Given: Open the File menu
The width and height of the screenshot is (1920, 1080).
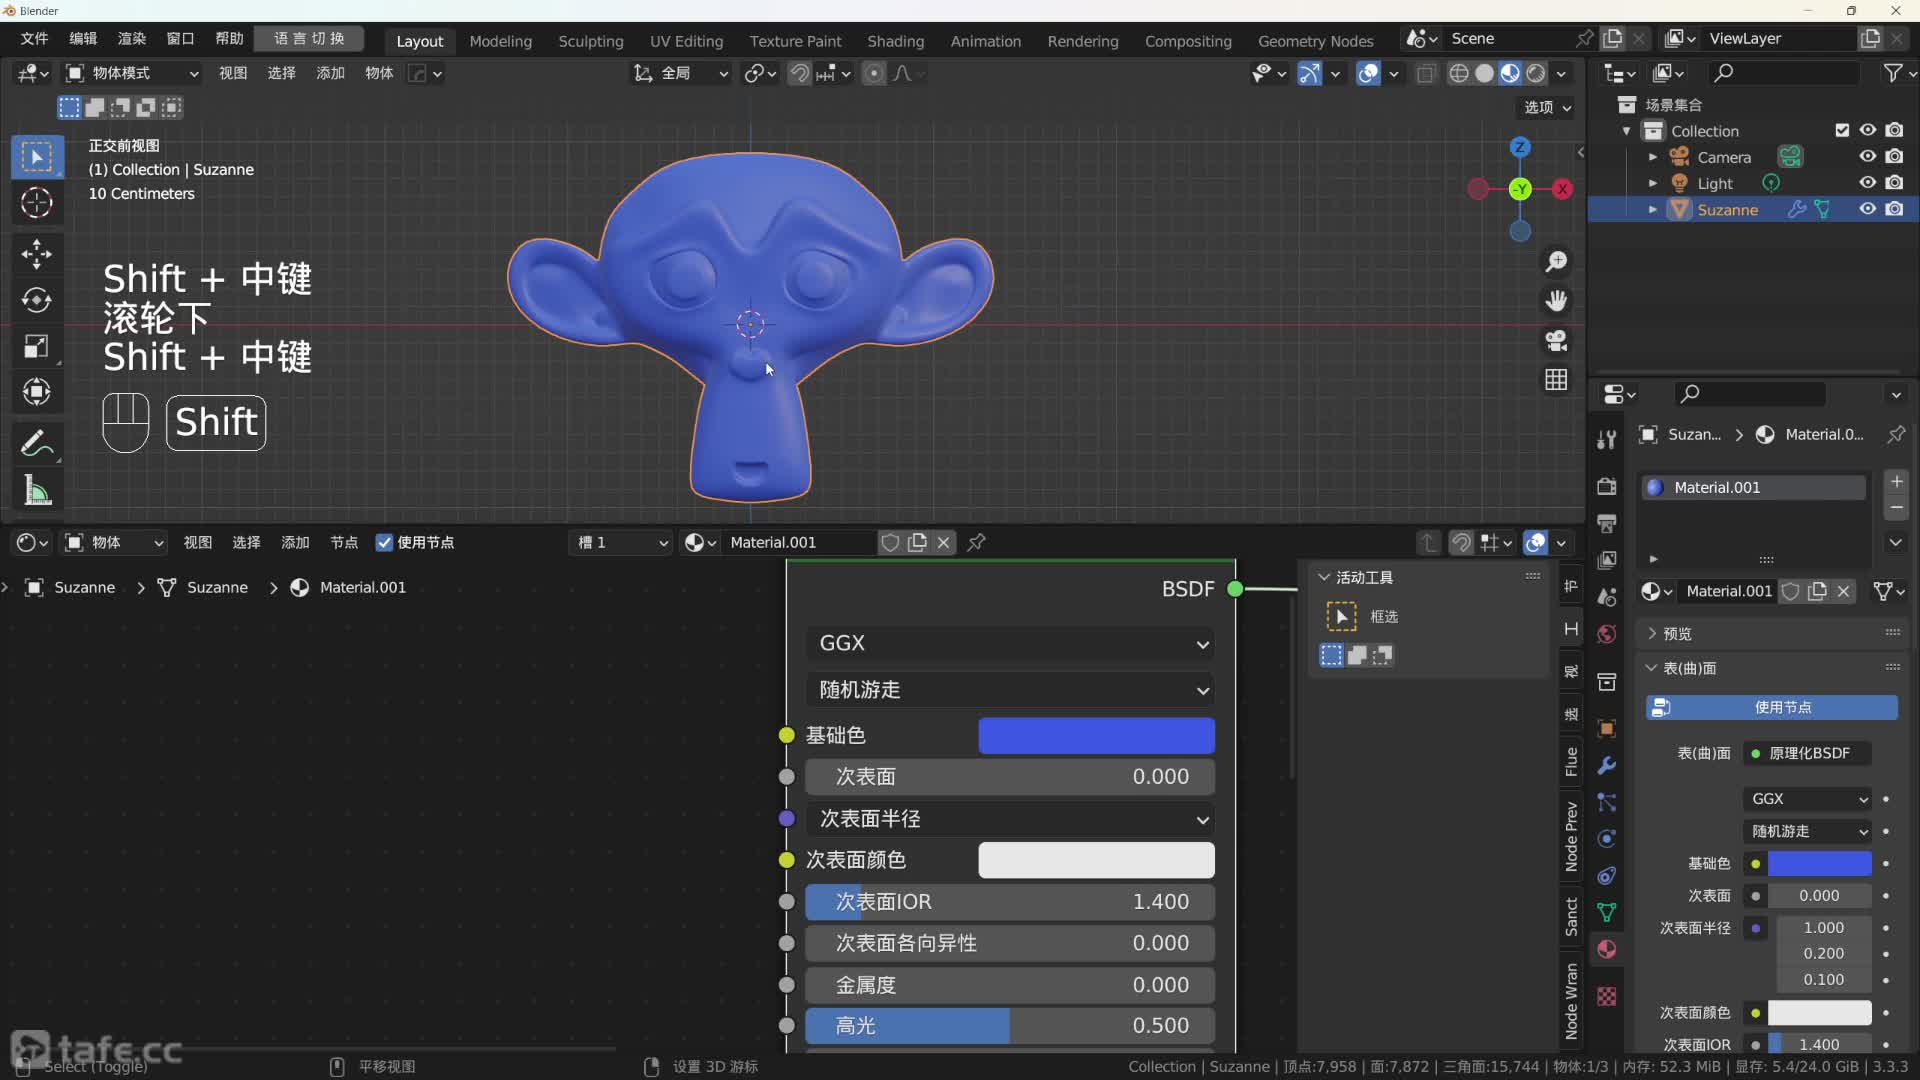Looking at the screenshot, I should tap(35, 38).
